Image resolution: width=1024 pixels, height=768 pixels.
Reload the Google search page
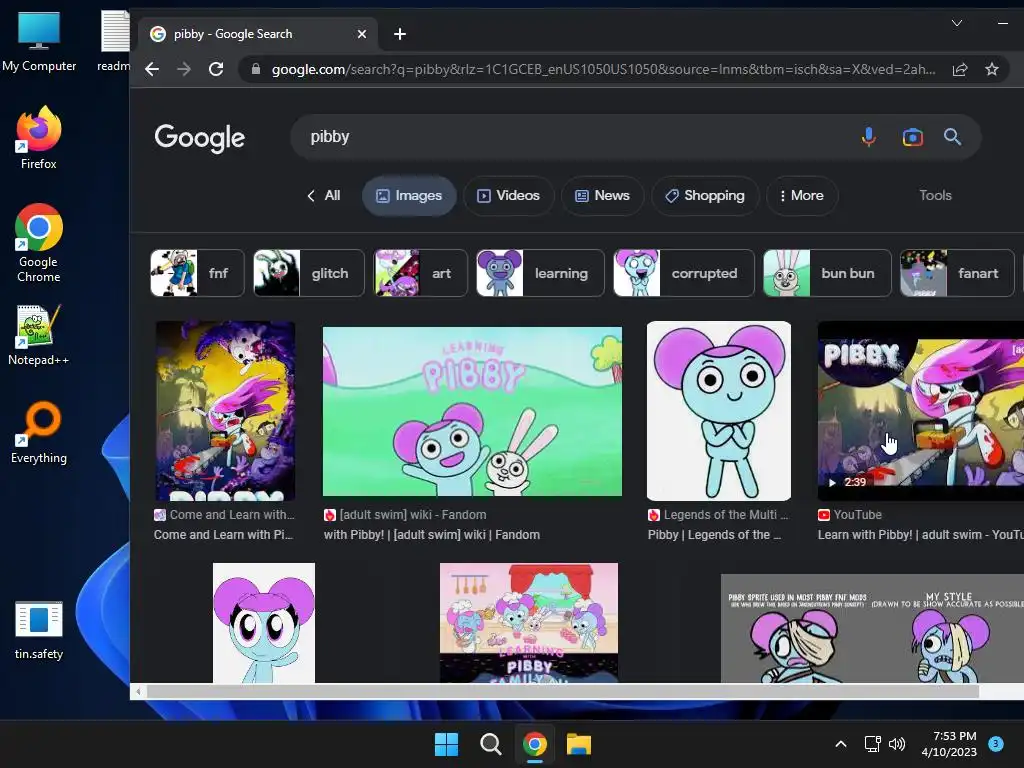pyautogui.click(x=216, y=69)
